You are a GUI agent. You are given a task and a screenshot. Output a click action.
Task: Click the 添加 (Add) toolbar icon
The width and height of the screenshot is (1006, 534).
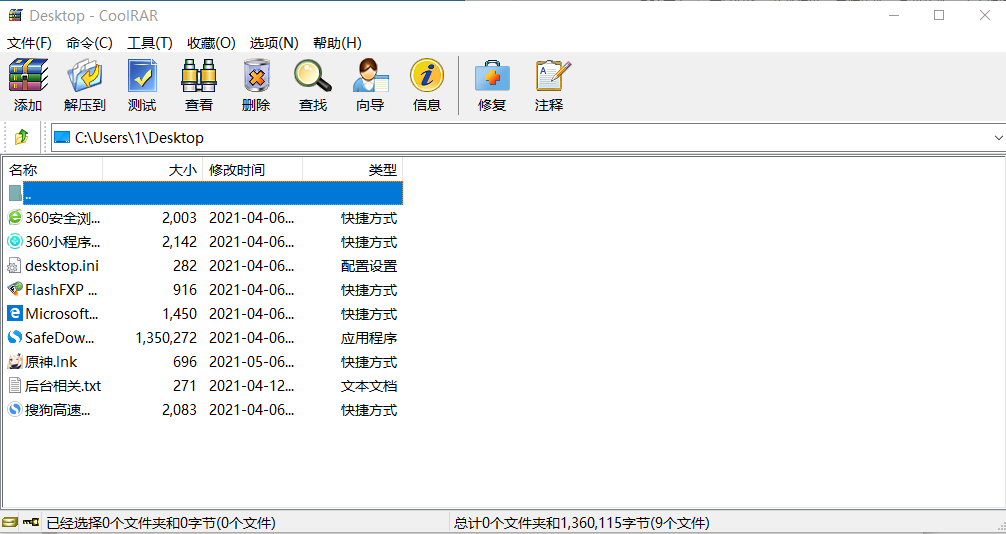click(28, 76)
